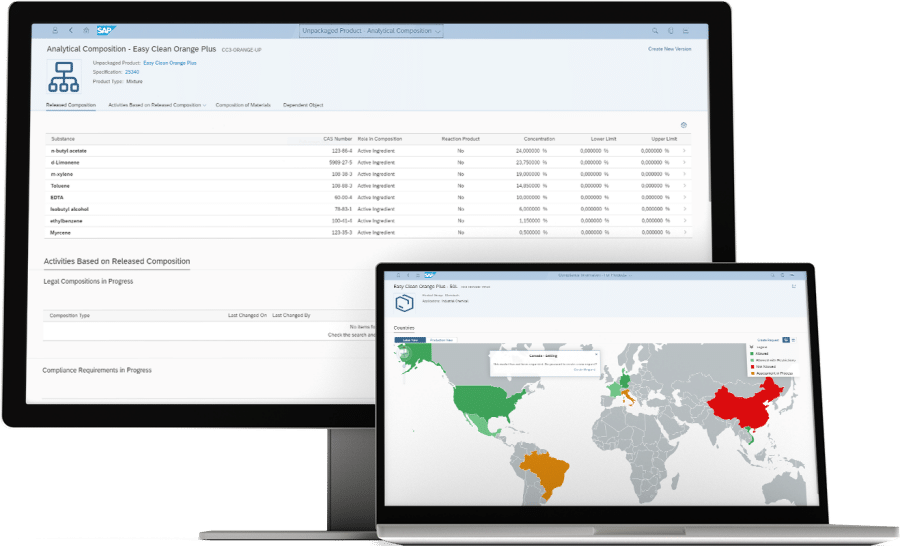The width and height of the screenshot is (900, 546).
Task: Go to home icon in laptop header
Action: click(417, 276)
